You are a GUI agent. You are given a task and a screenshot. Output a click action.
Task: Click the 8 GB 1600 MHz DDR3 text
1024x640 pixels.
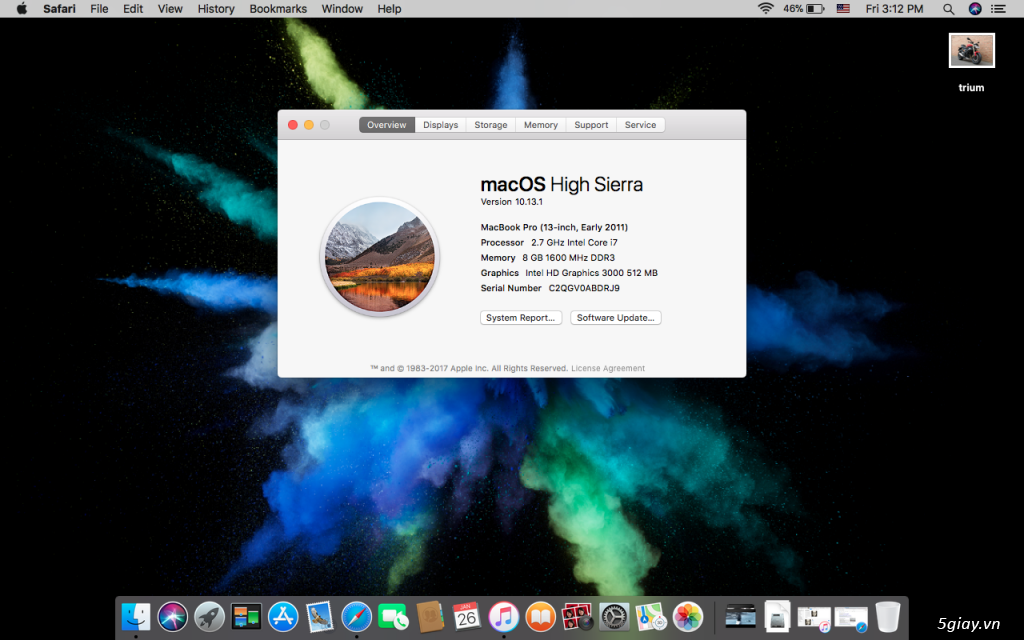(x=568, y=258)
